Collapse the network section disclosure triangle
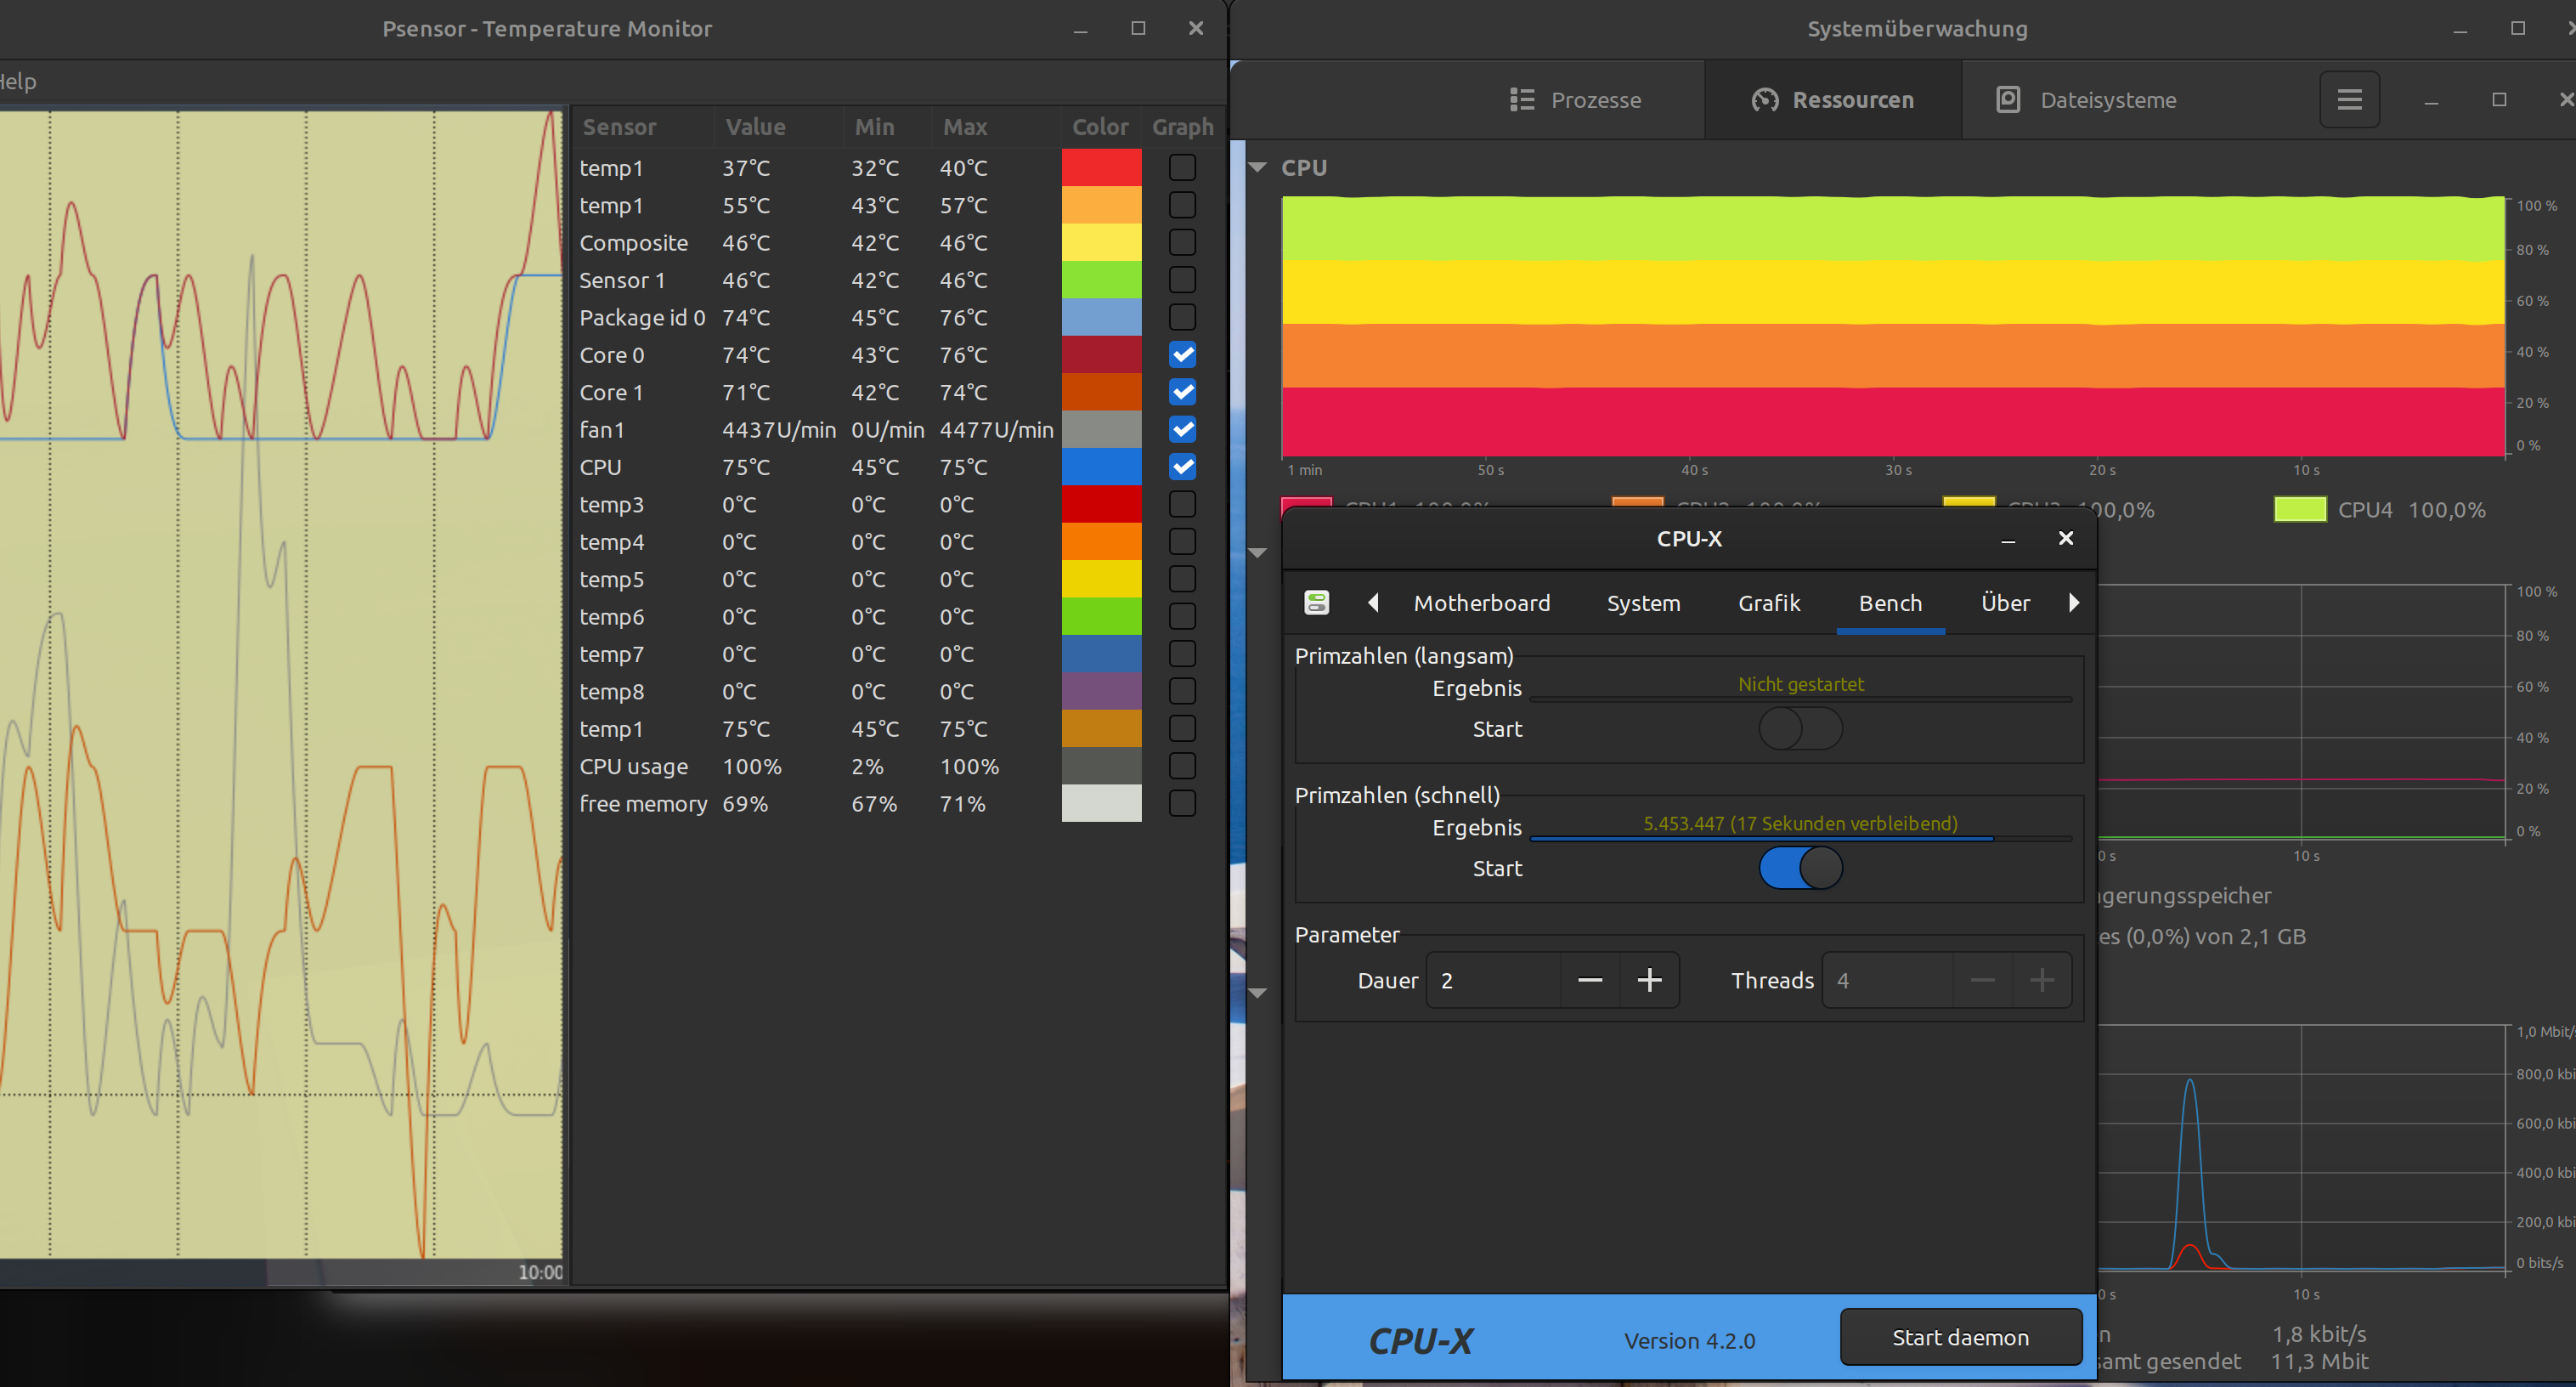This screenshot has width=2576, height=1387. pos(1258,993)
